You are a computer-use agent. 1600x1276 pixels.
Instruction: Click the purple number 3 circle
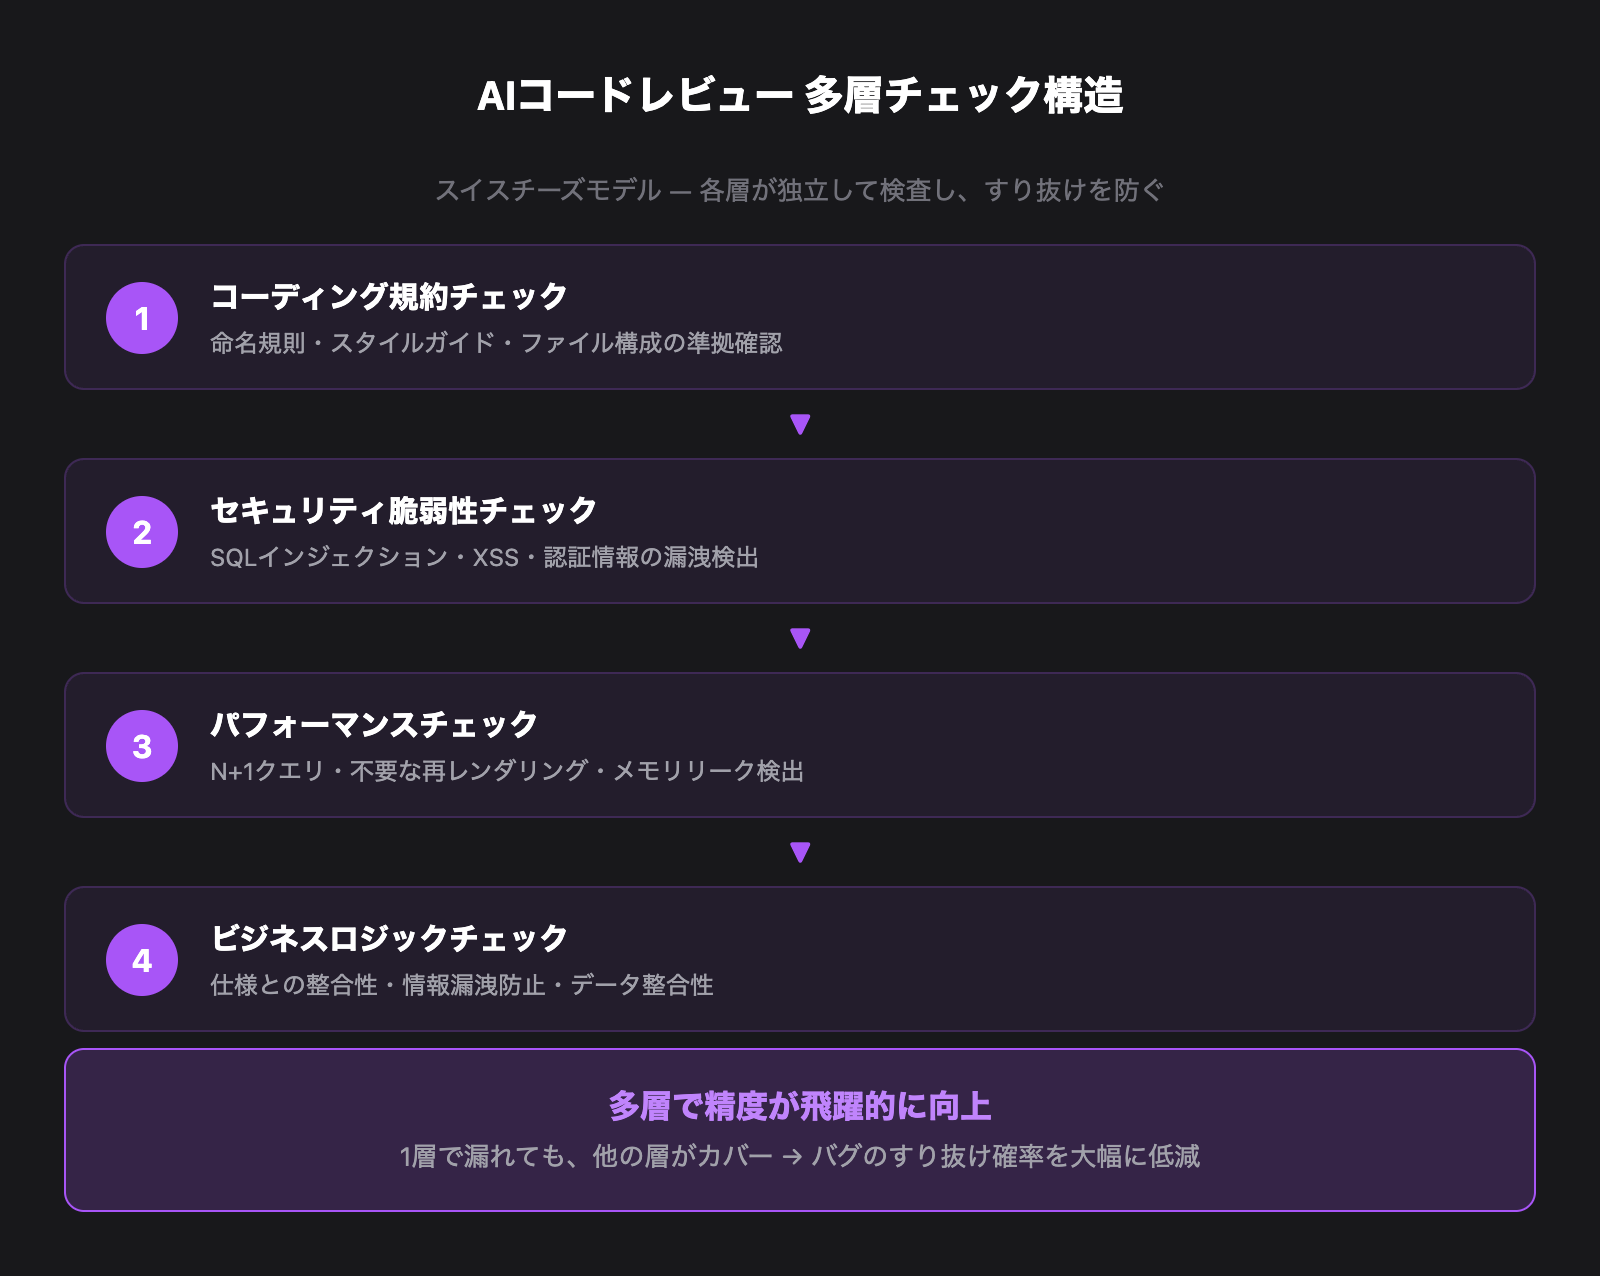point(142,746)
